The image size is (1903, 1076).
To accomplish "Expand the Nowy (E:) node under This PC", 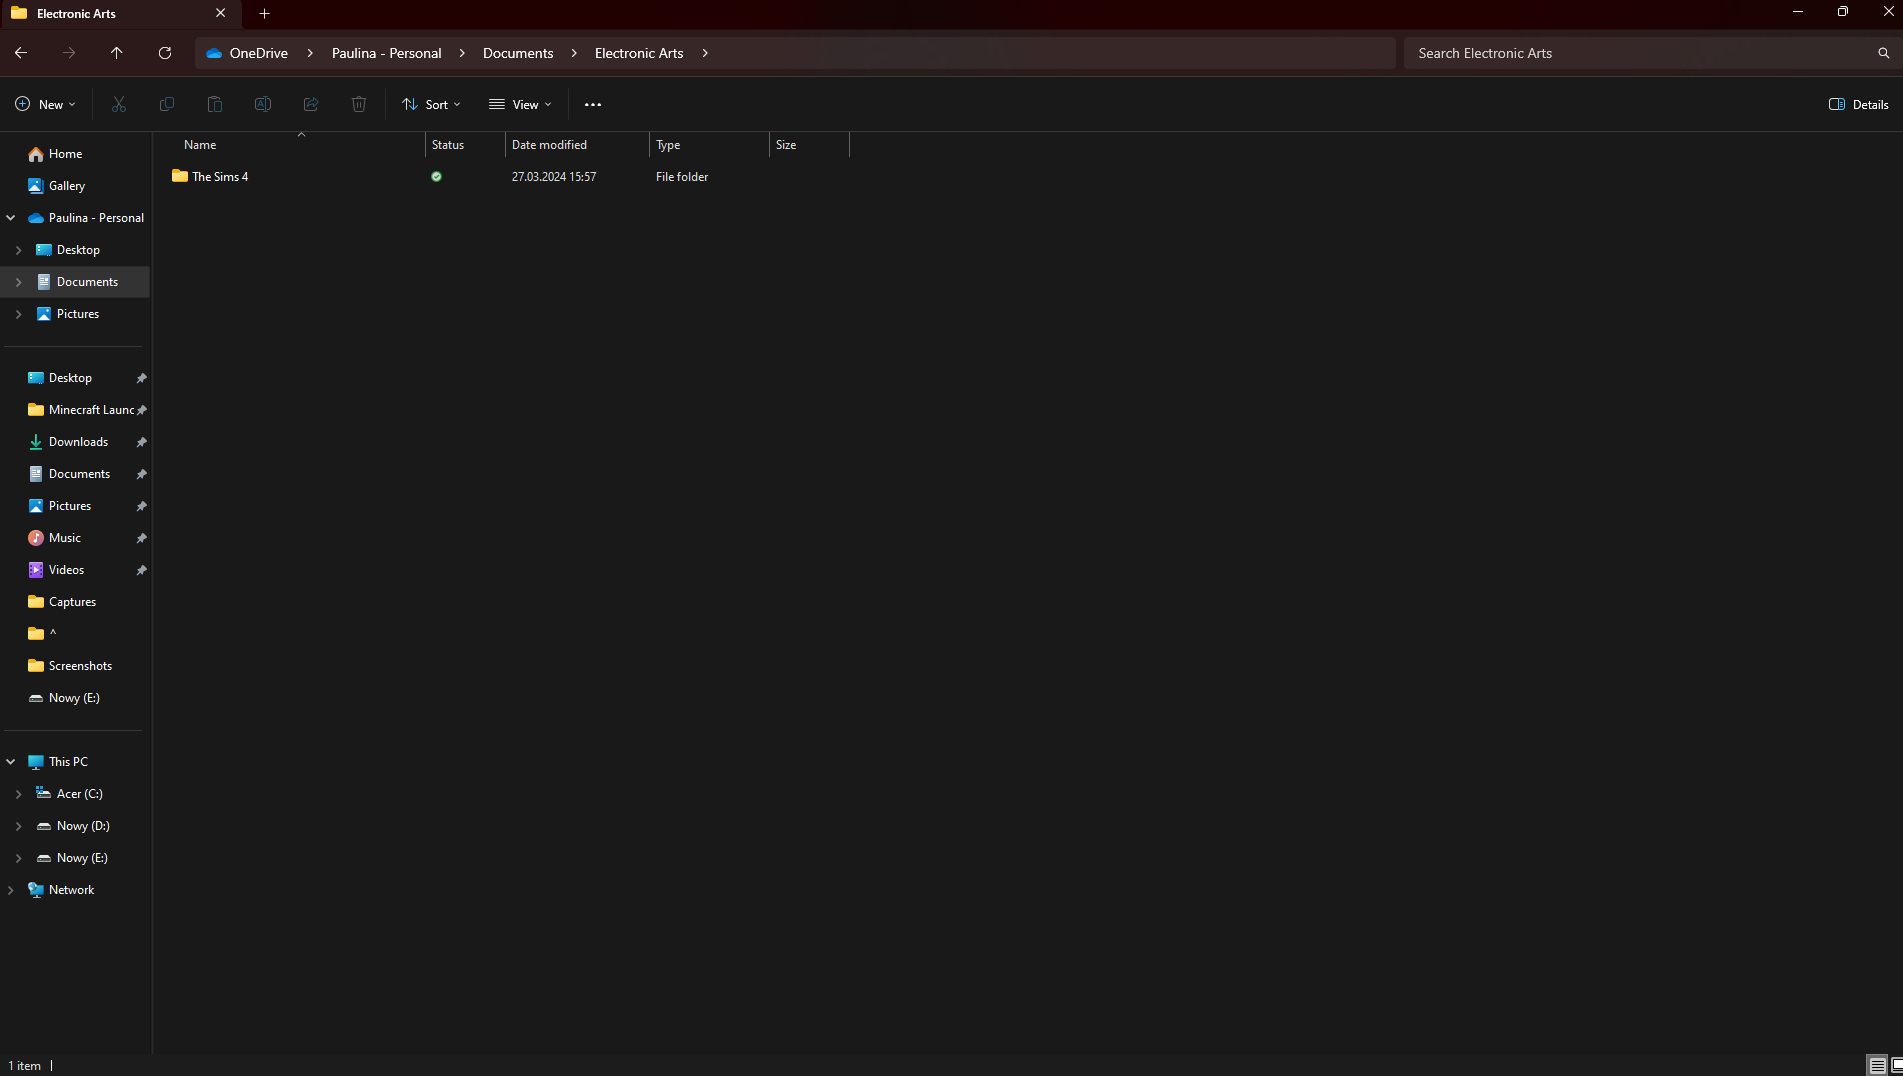I will [x=18, y=858].
